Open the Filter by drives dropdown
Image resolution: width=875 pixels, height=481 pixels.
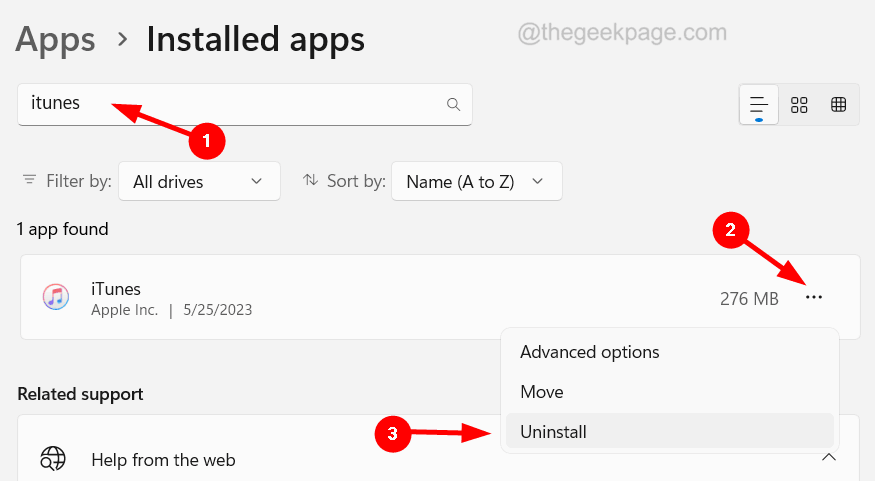(198, 181)
